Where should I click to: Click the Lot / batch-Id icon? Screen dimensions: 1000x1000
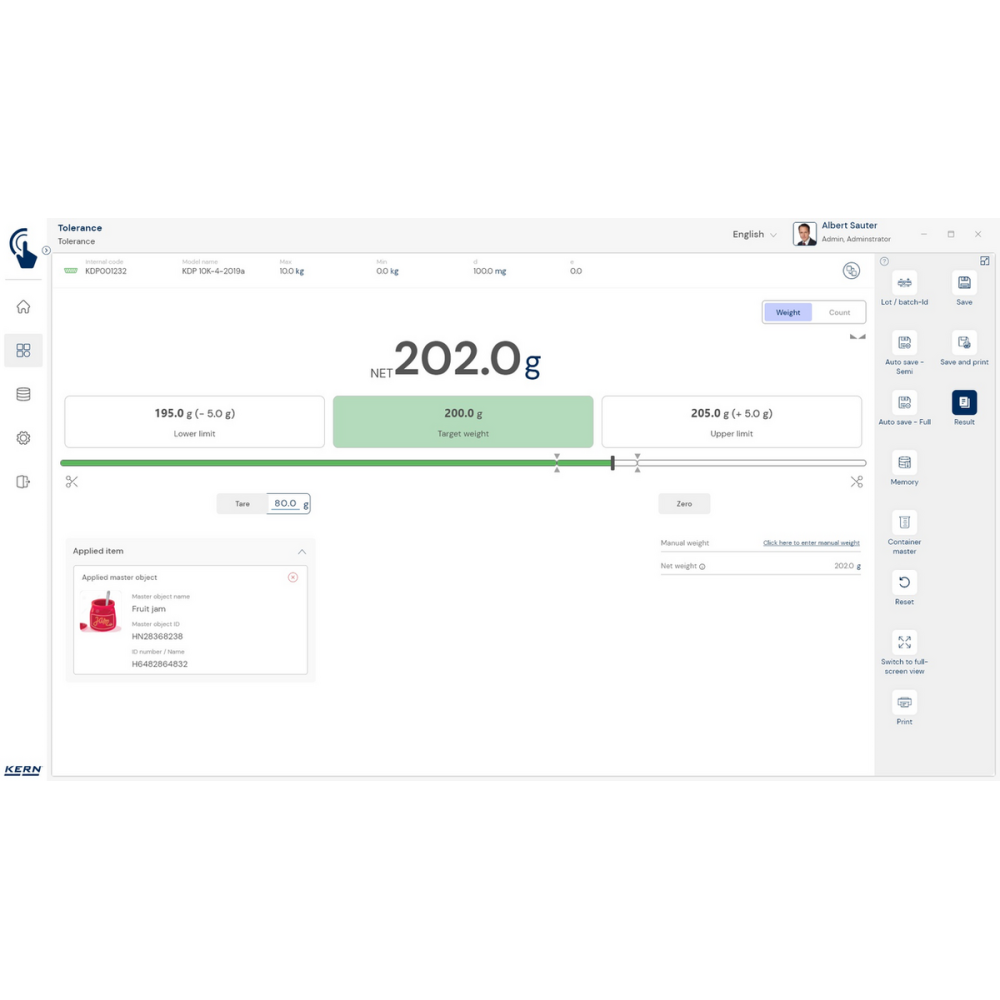click(x=904, y=283)
